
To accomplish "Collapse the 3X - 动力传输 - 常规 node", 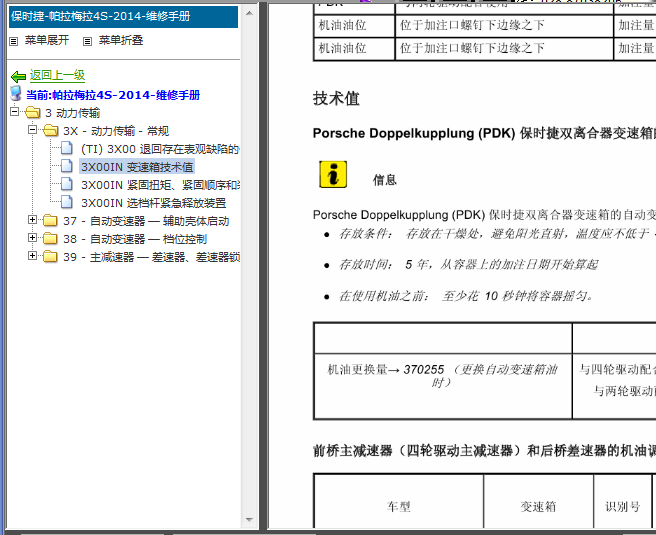I will pyautogui.click(x=32, y=130).
